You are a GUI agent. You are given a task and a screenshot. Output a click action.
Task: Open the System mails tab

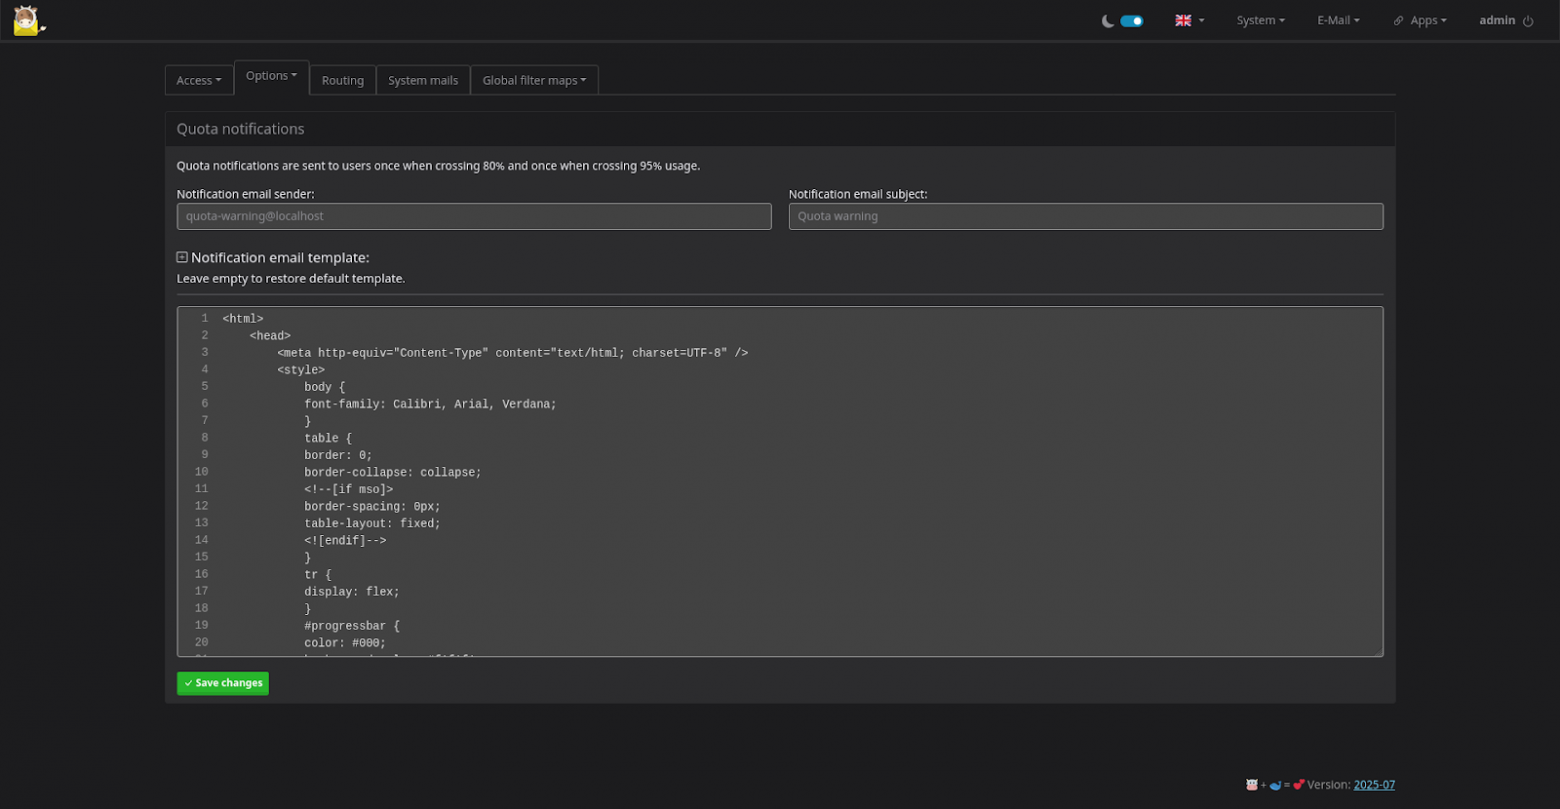coord(422,80)
